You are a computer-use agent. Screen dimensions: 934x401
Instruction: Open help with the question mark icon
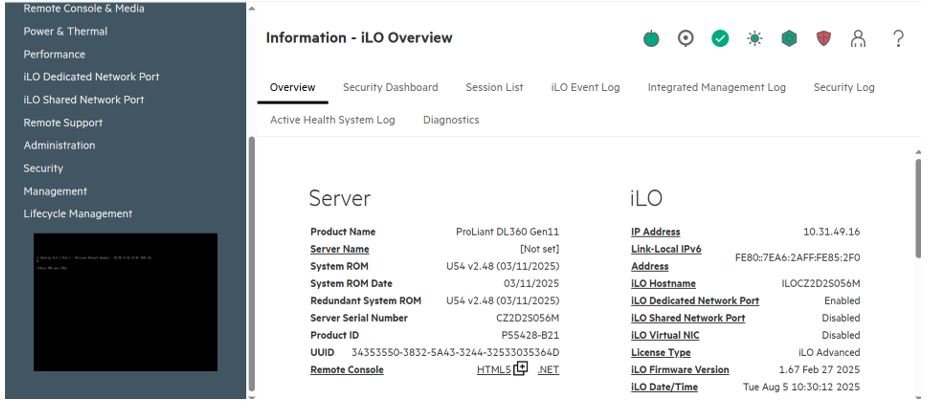[898, 39]
